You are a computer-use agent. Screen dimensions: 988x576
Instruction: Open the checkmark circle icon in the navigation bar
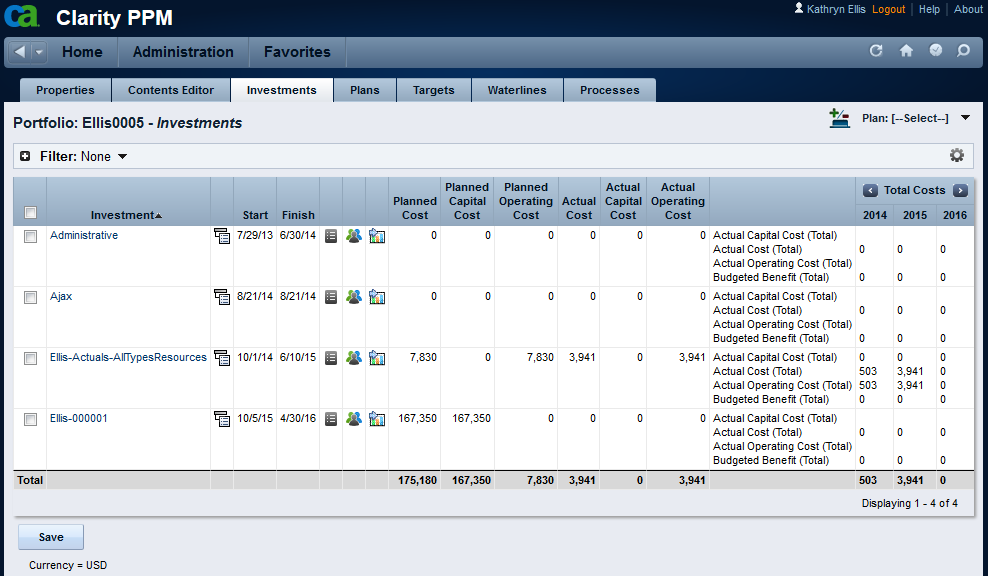point(936,50)
